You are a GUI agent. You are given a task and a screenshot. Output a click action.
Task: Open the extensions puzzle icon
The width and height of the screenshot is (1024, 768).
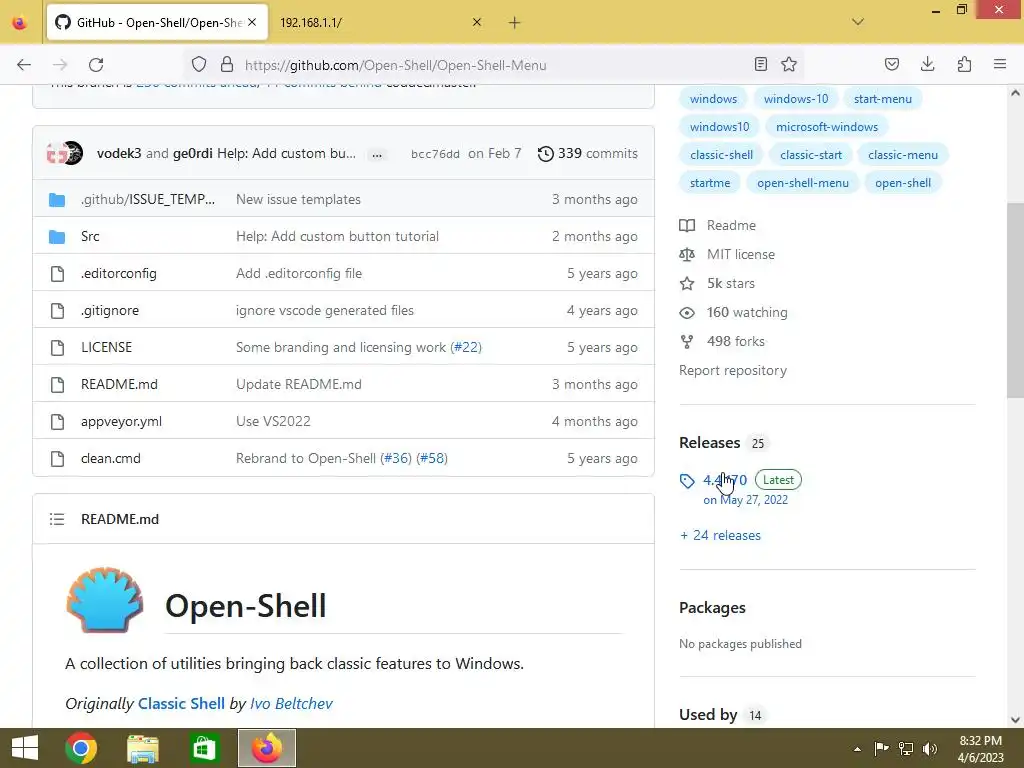[964, 64]
